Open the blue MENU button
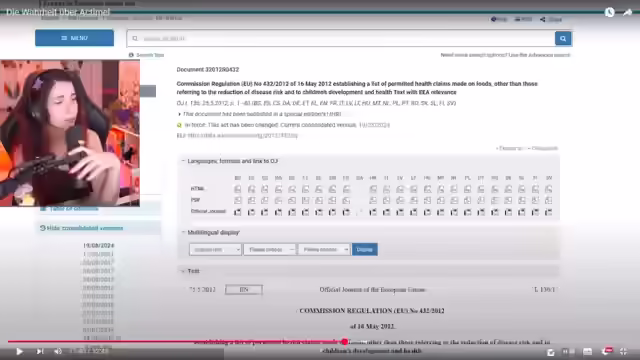The image size is (640, 360). pyautogui.click(x=74, y=38)
